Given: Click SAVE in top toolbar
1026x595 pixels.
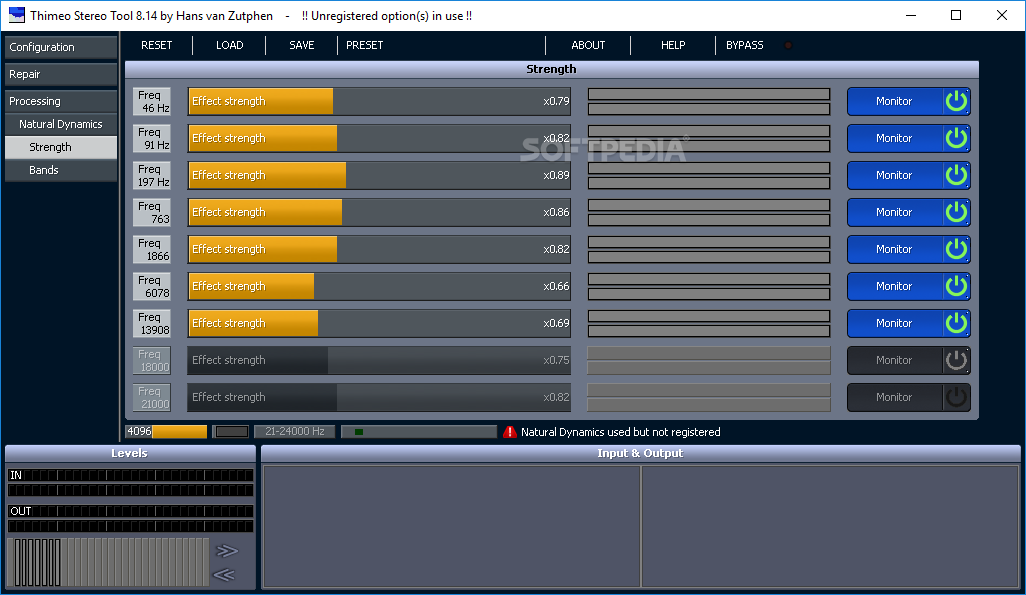Looking at the screenshot, I should pyautogui.click(x=302, y=45).
